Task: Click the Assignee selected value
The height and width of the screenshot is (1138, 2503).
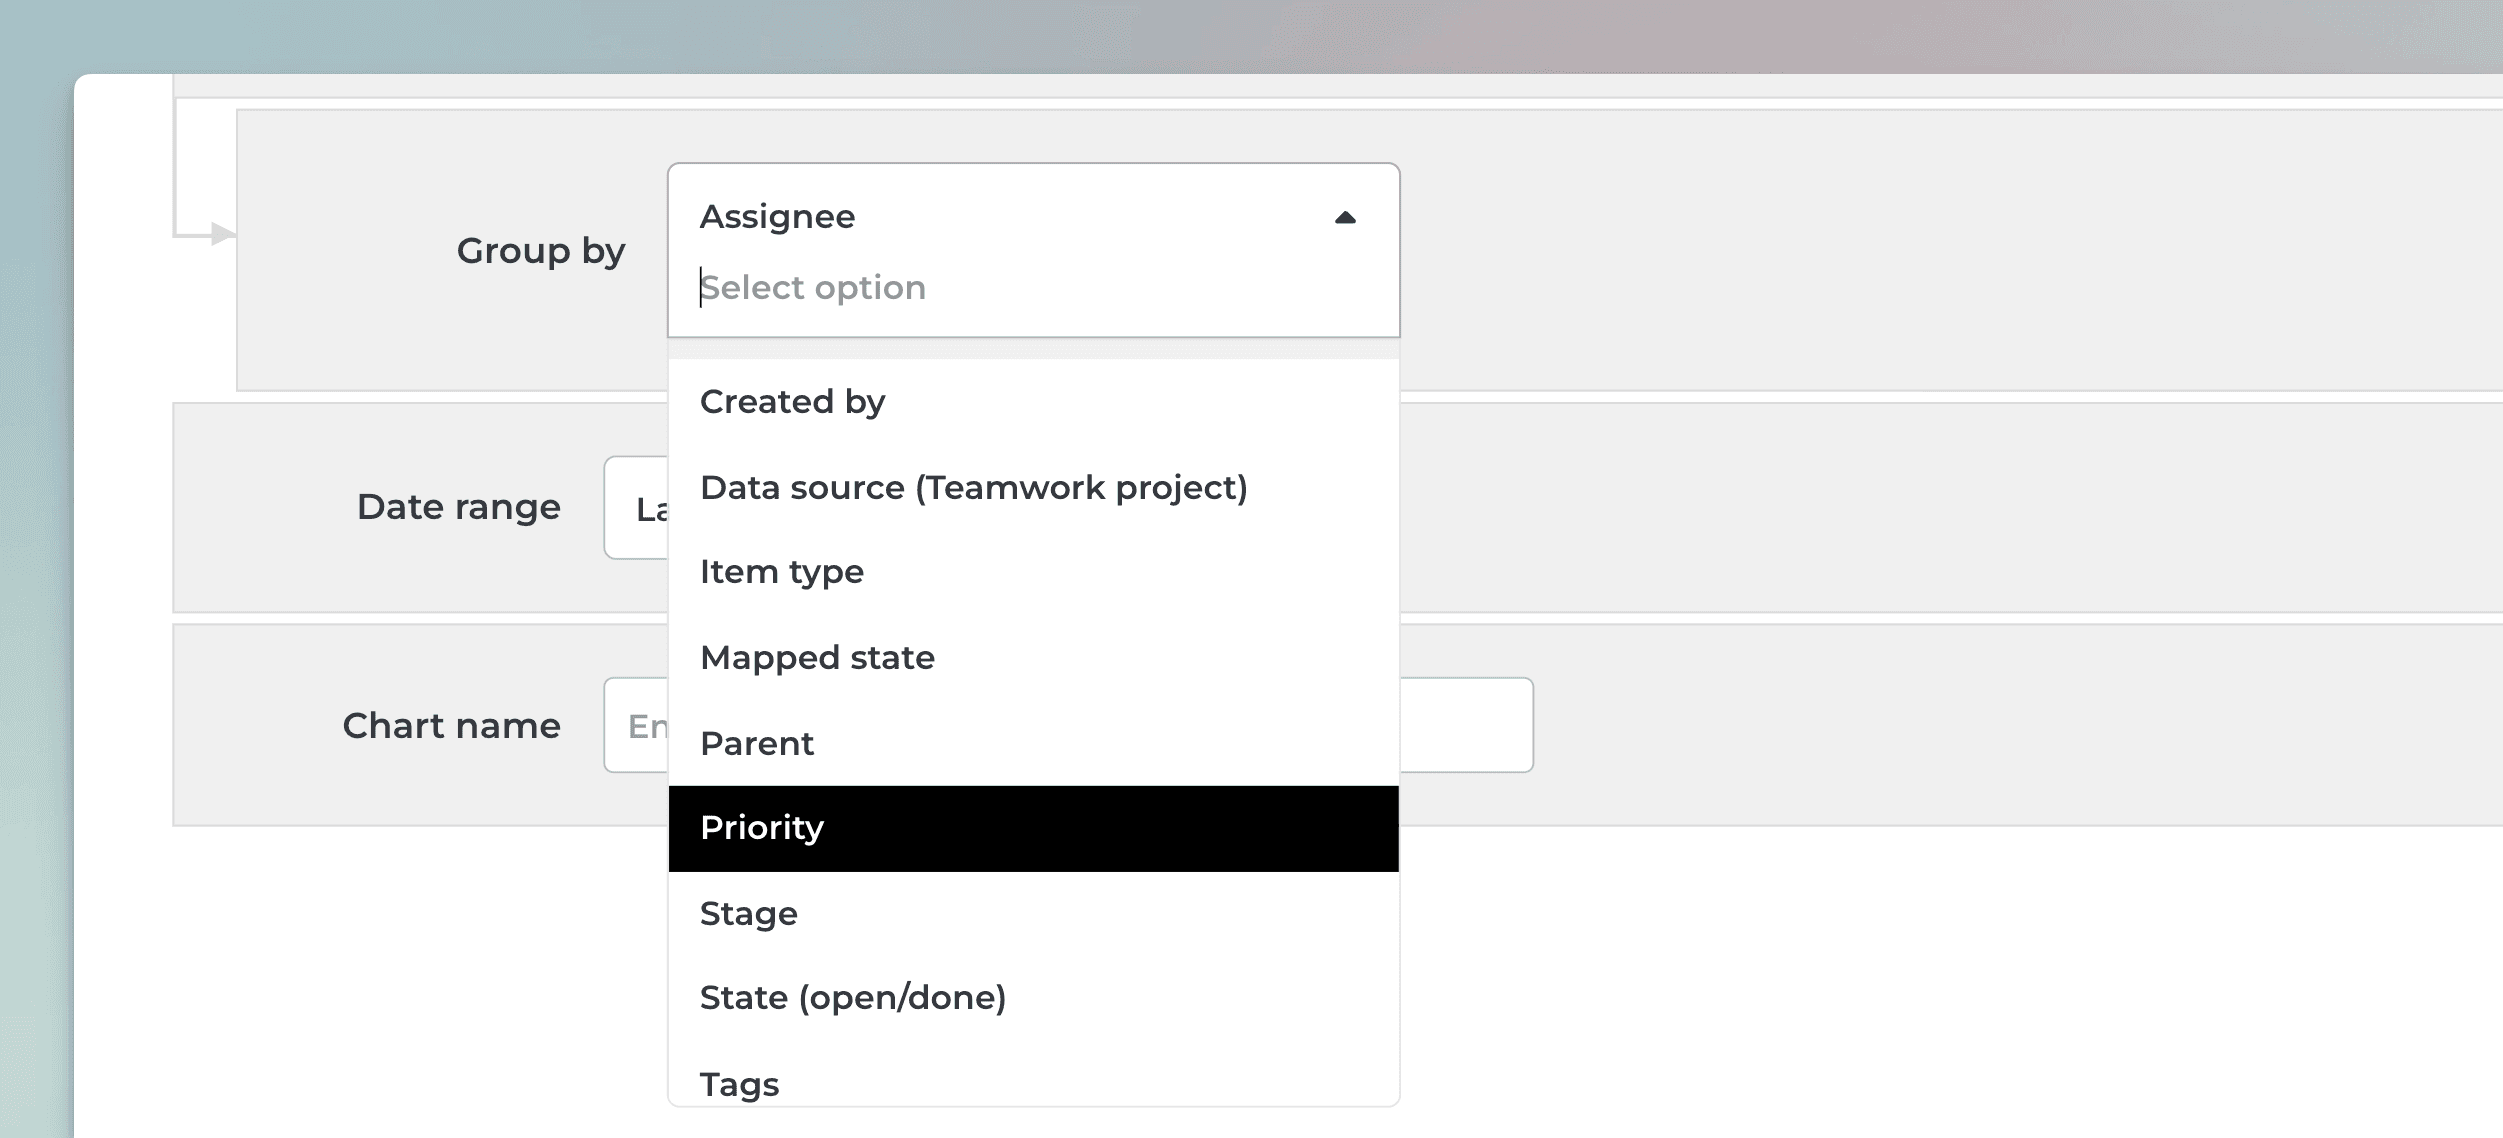Action: coord(778,217)
